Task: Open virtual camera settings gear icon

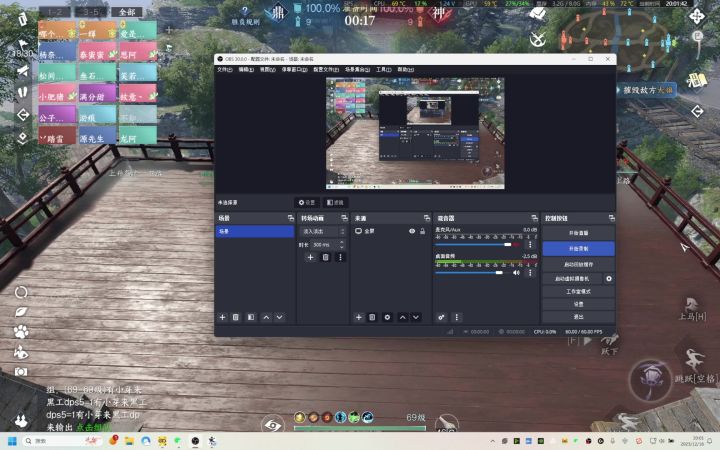Action: click(609, 279)
